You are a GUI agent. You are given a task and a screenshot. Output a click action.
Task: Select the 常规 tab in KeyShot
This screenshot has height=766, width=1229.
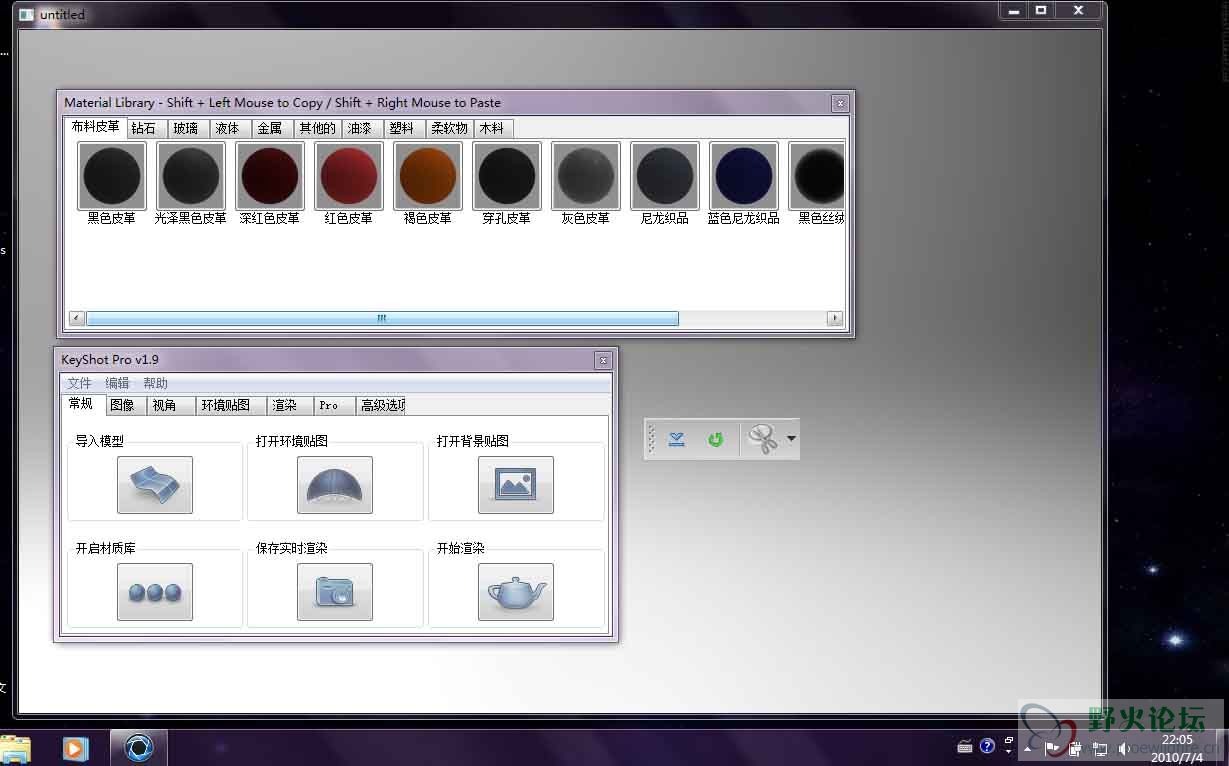click(82, 404)
